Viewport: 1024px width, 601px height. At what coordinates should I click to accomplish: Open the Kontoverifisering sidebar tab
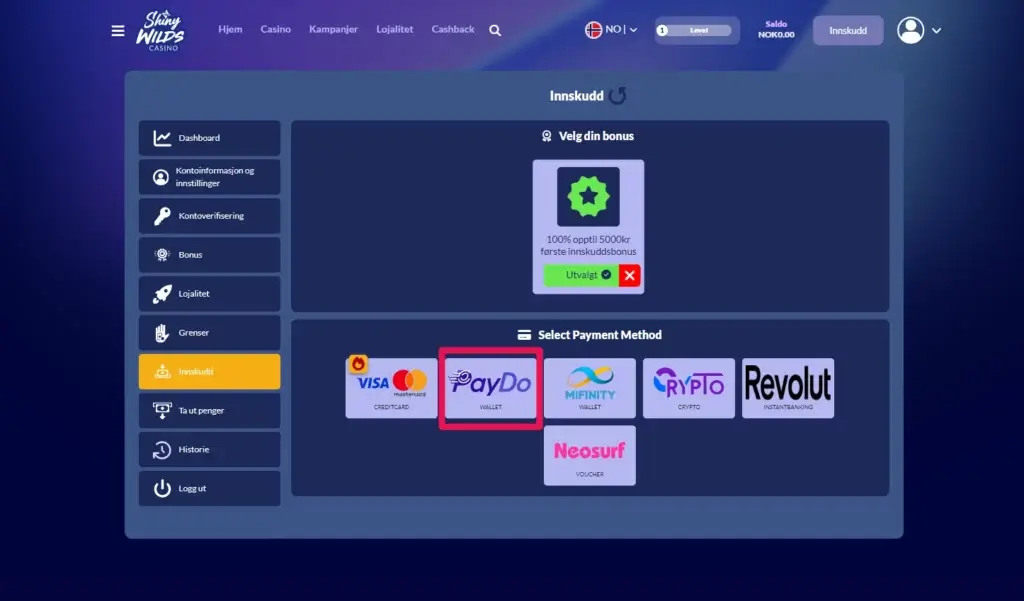[x=210, y=216]
